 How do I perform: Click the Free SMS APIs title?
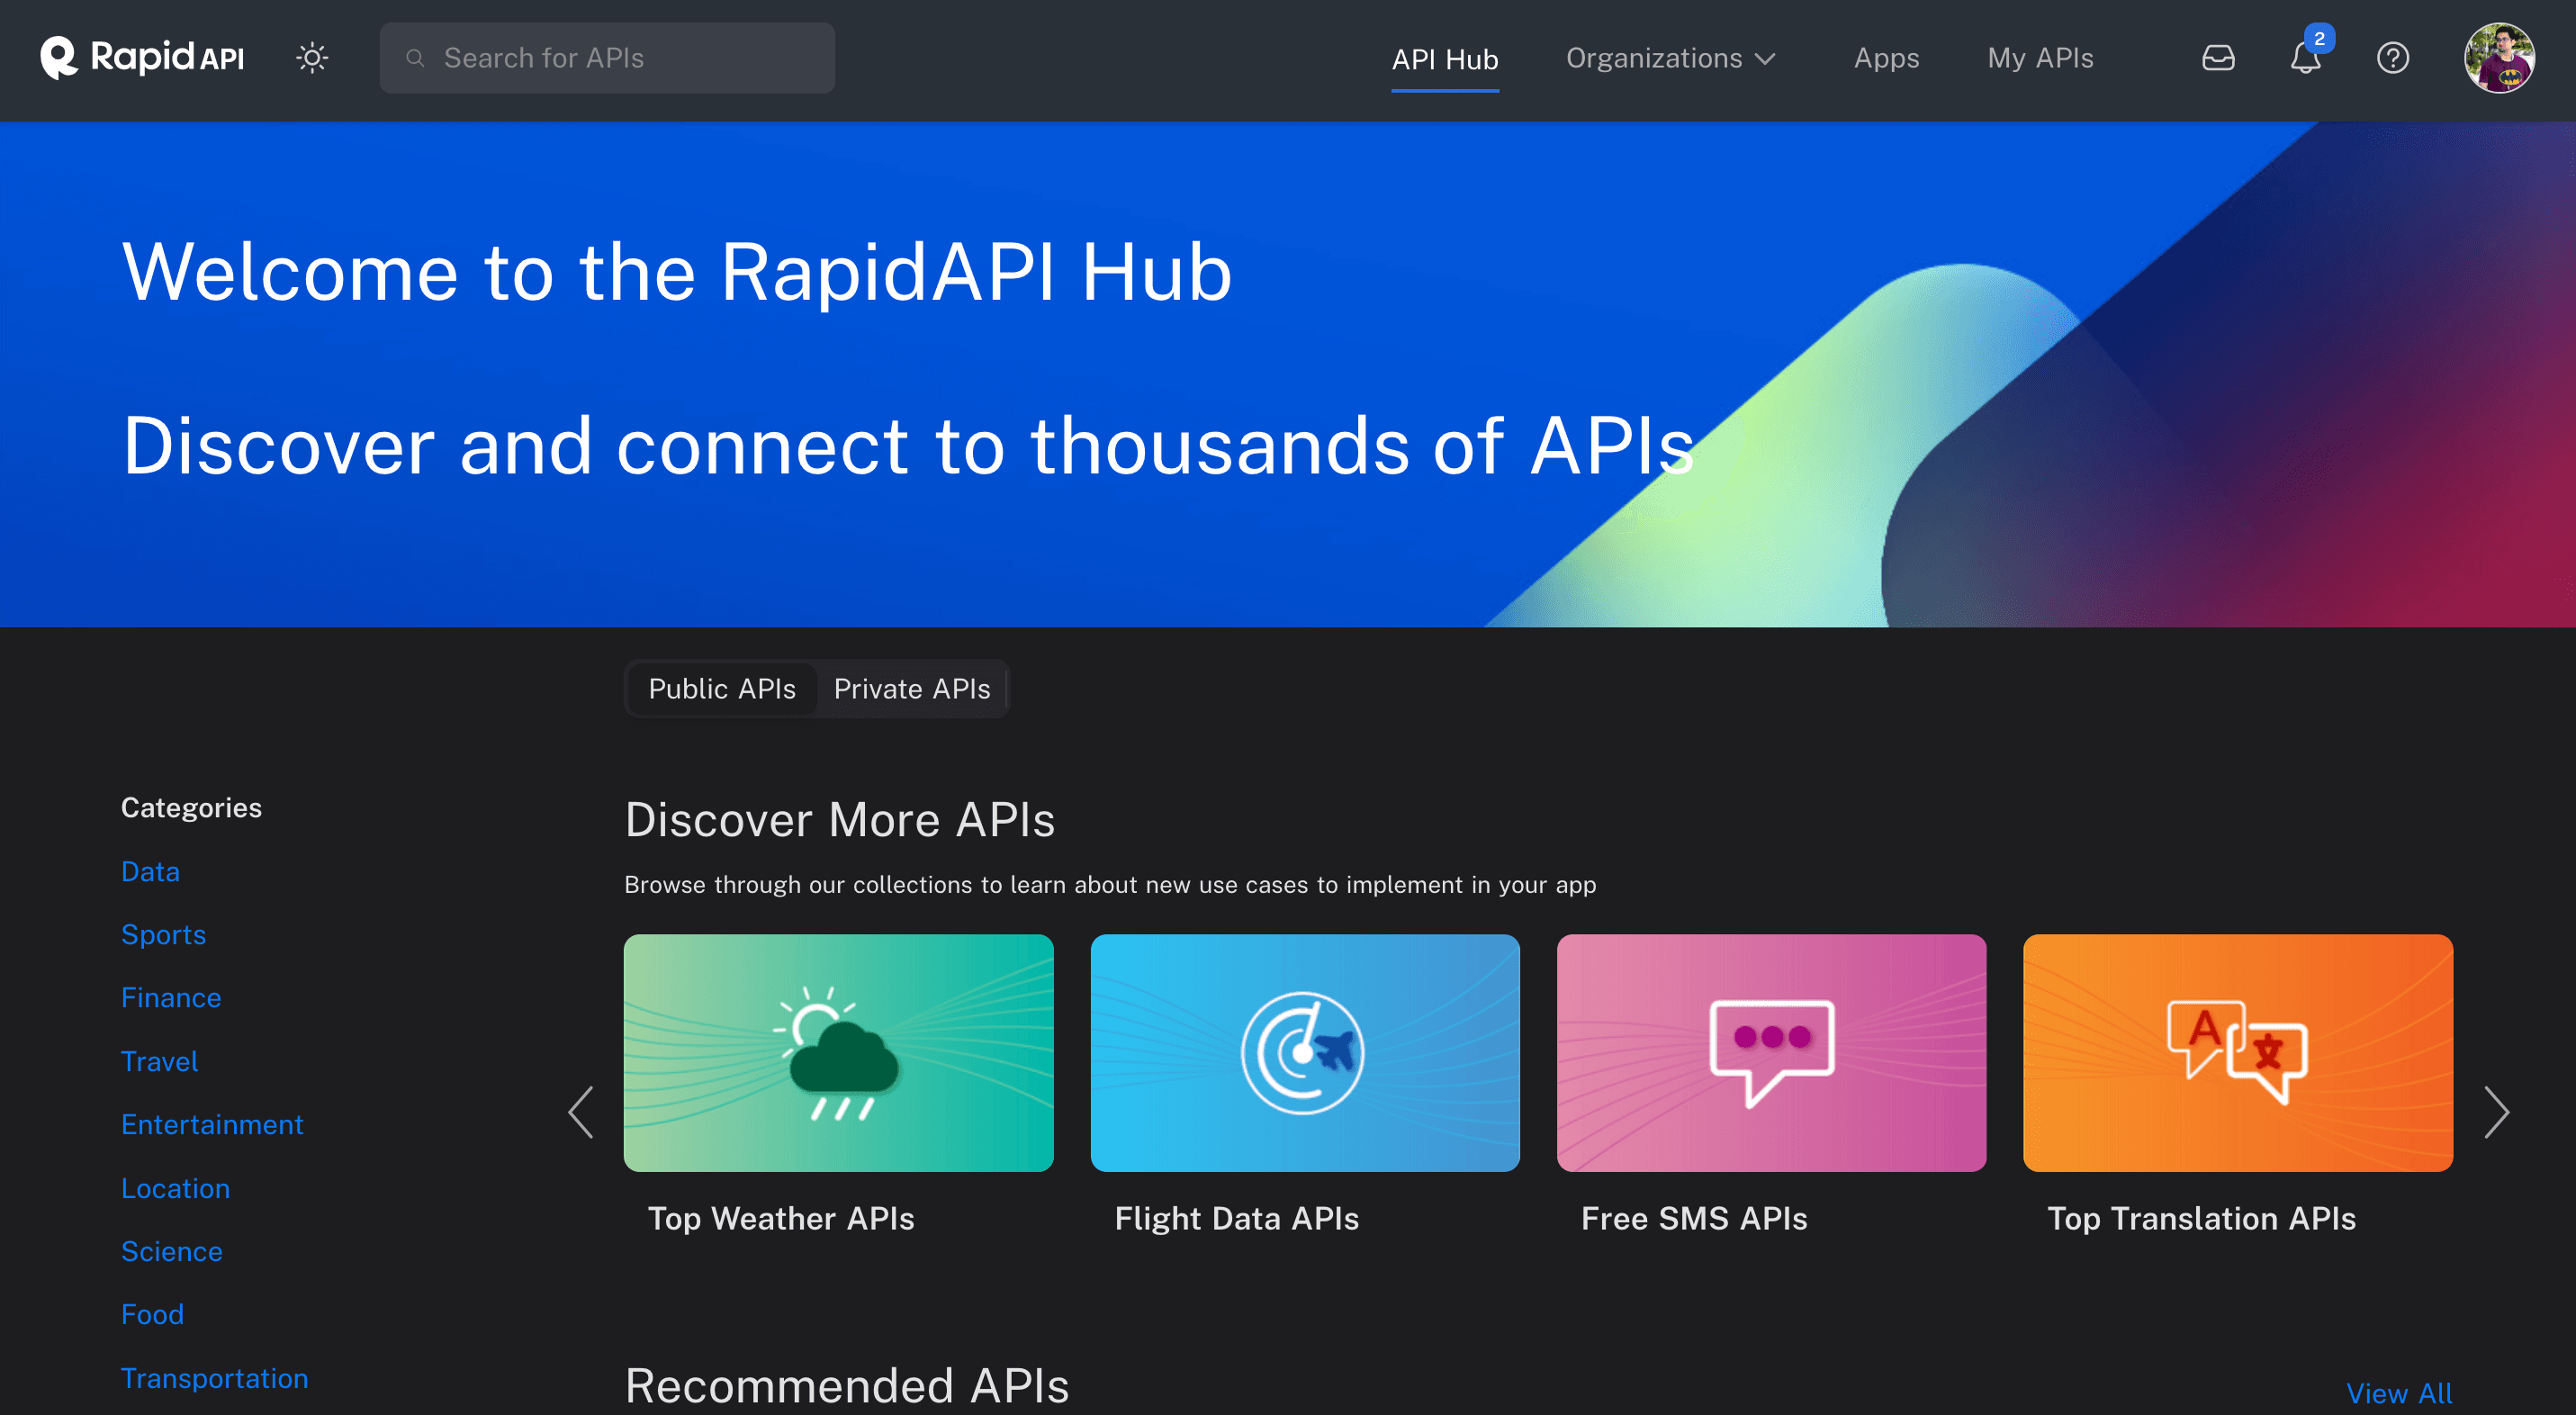(1693, 1218)
